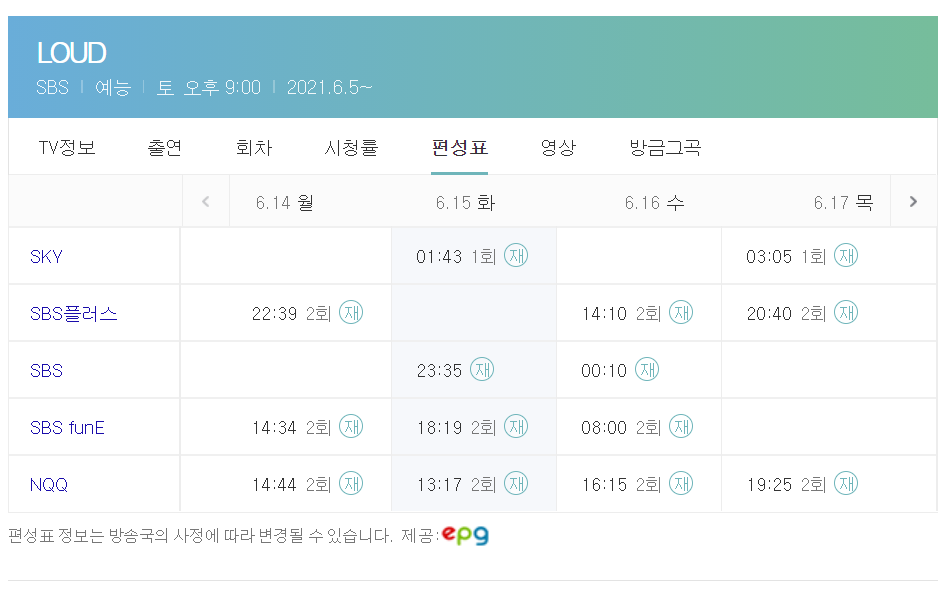Click the LOUD program title
This screenshot has height=591, width=947.
(x=71, y=53)
